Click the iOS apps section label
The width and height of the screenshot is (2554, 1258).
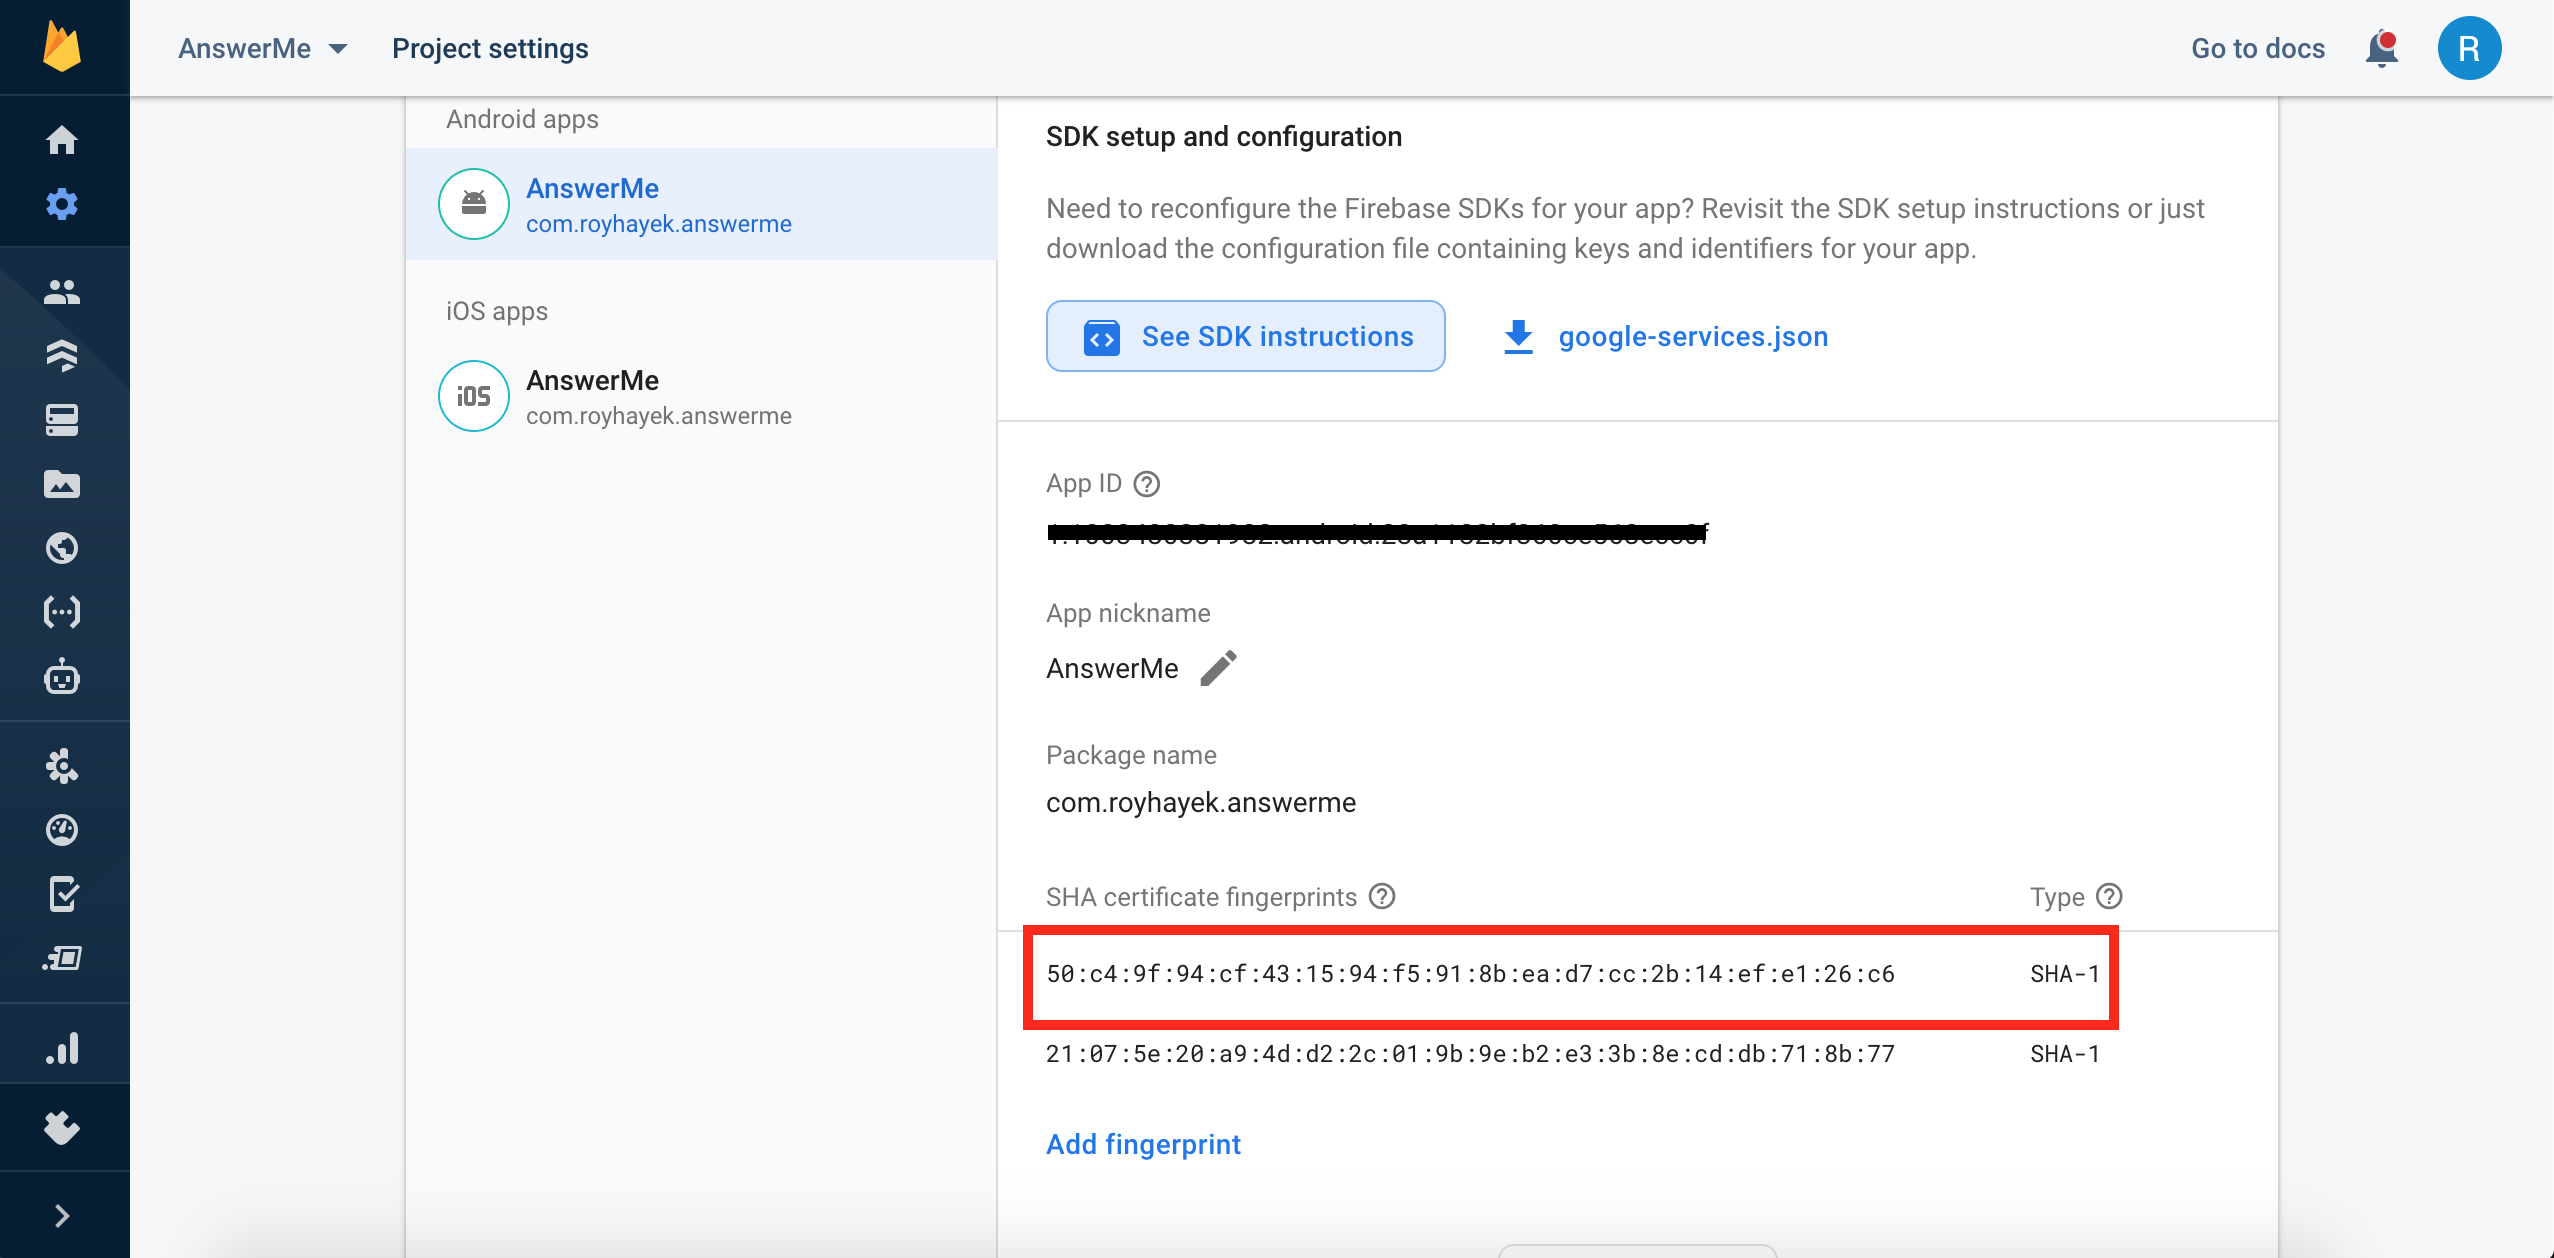pos(497,311)
